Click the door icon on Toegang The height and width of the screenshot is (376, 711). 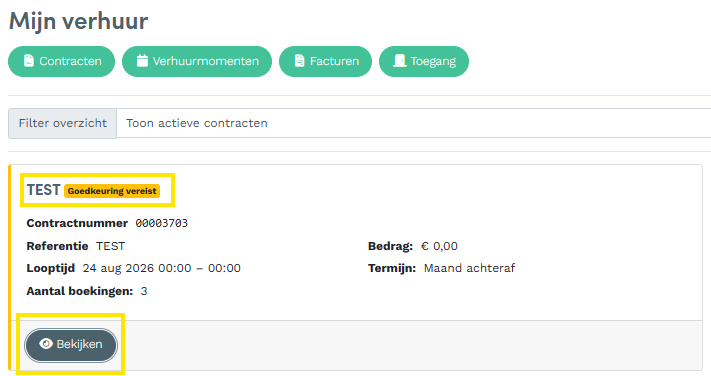tap(399, 61)
